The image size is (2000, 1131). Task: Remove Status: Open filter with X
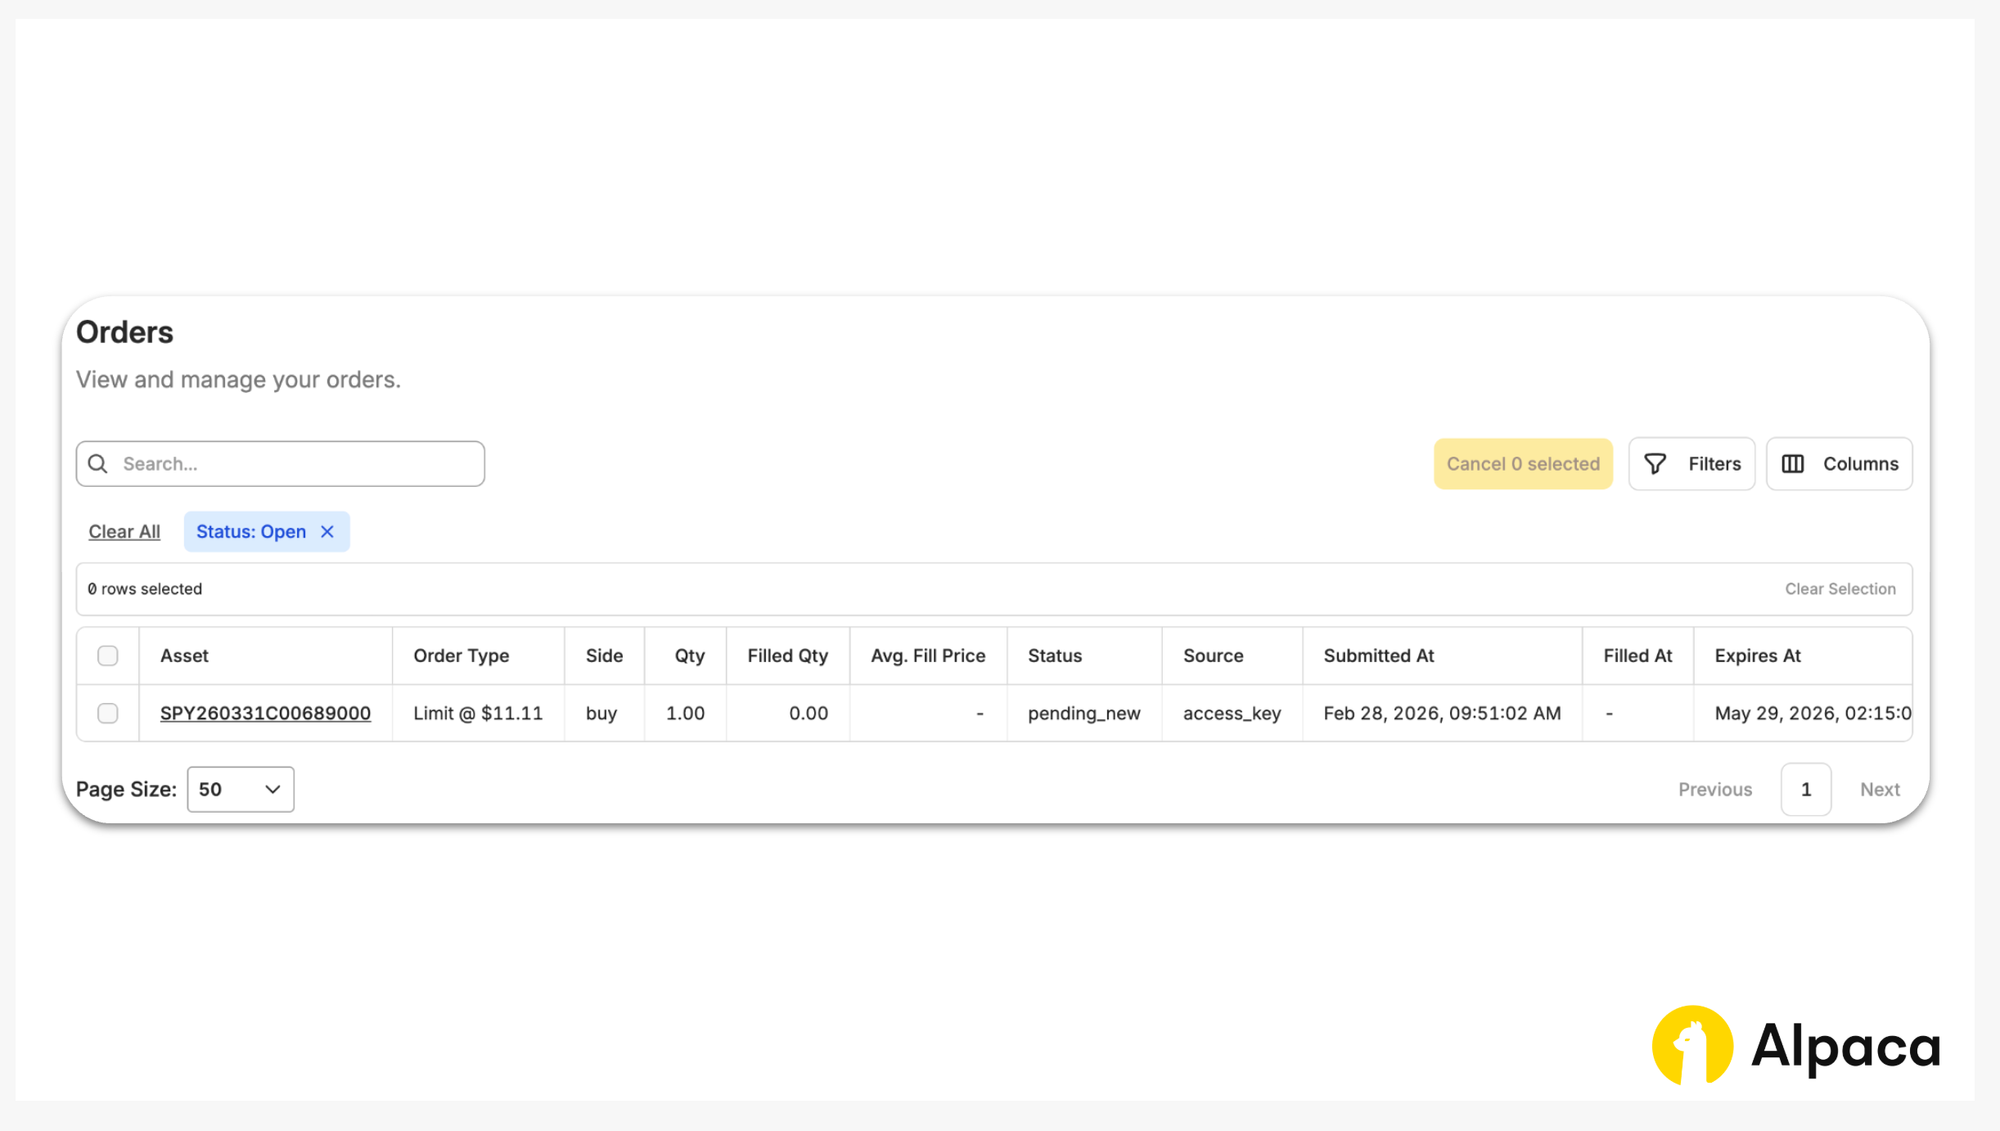click(x=327, y=532)
